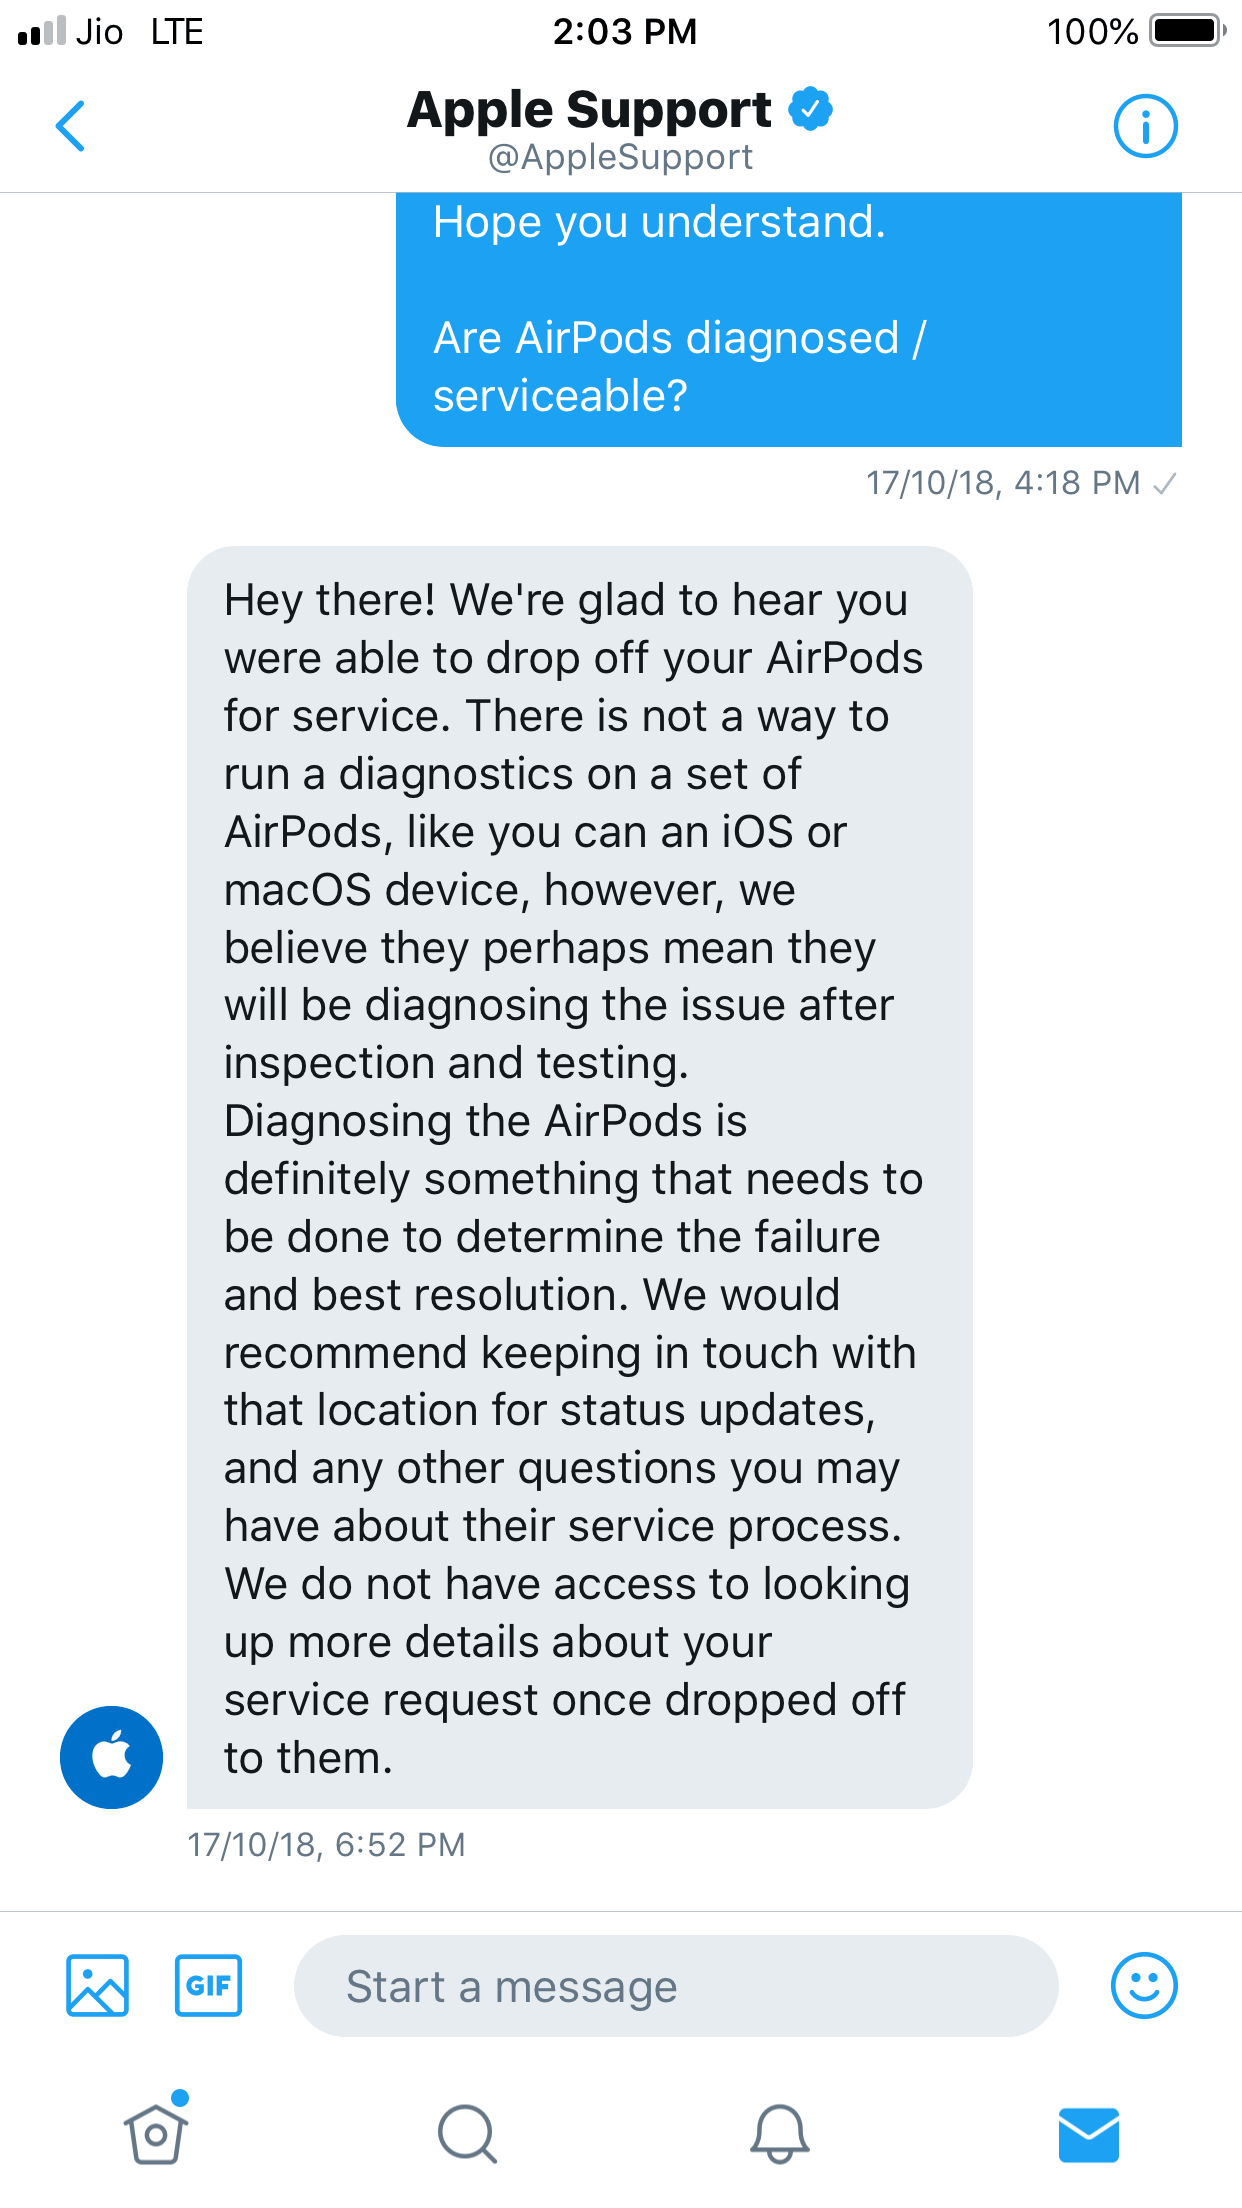Open Messages envelope tab
The image size is (1242, 2208).
(1088, 2135)
